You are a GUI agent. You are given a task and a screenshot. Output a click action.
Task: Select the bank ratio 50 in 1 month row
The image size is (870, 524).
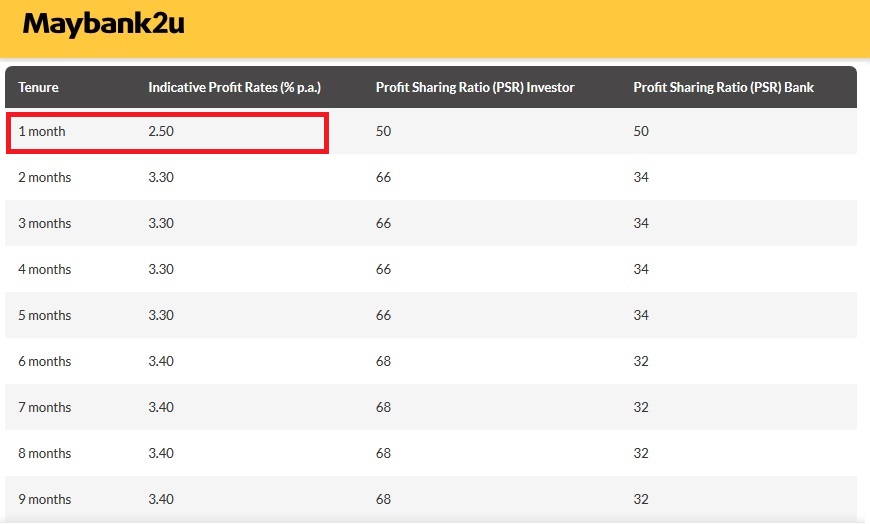641,131
